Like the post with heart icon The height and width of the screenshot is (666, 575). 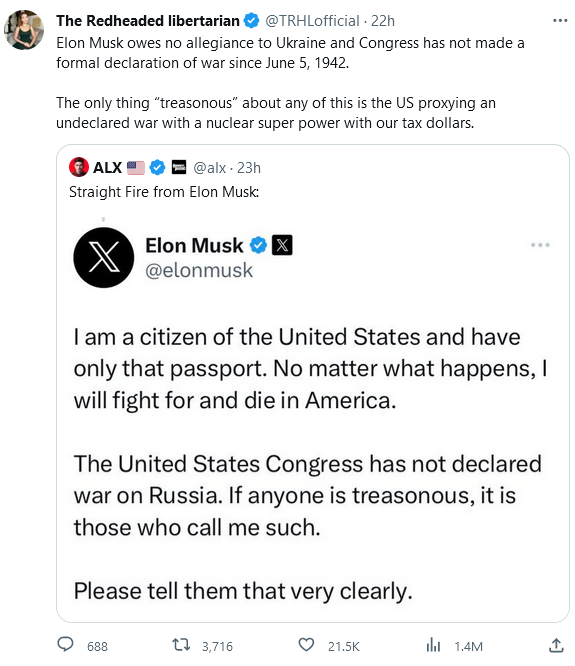tap(306, 645)
